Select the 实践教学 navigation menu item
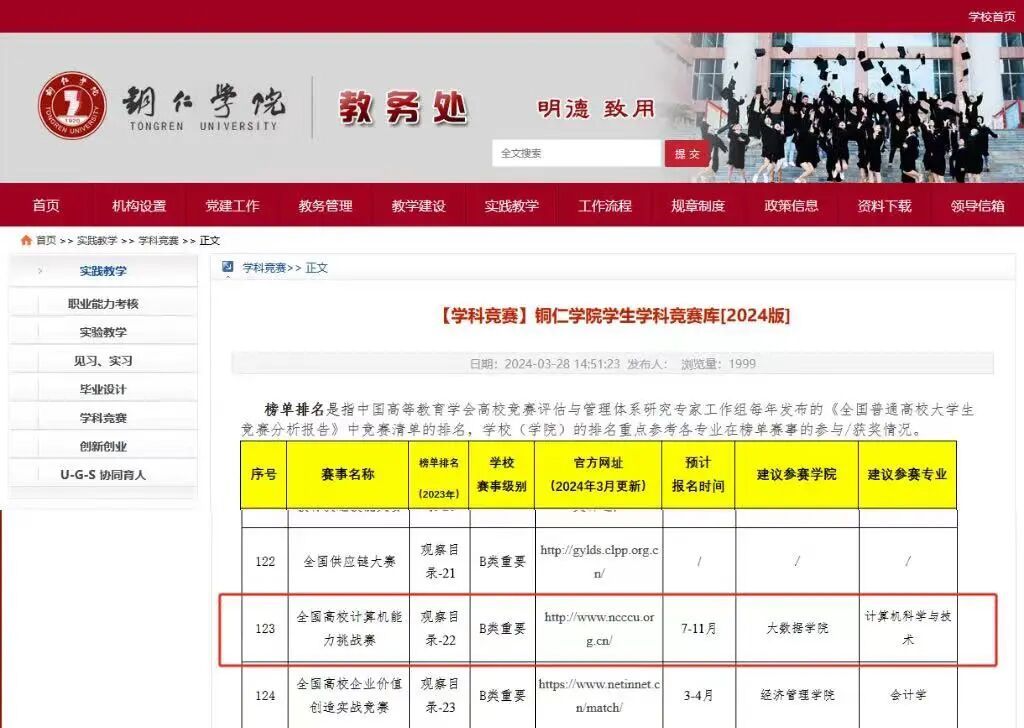1024x728 pixels. click(x=511, y=206)
